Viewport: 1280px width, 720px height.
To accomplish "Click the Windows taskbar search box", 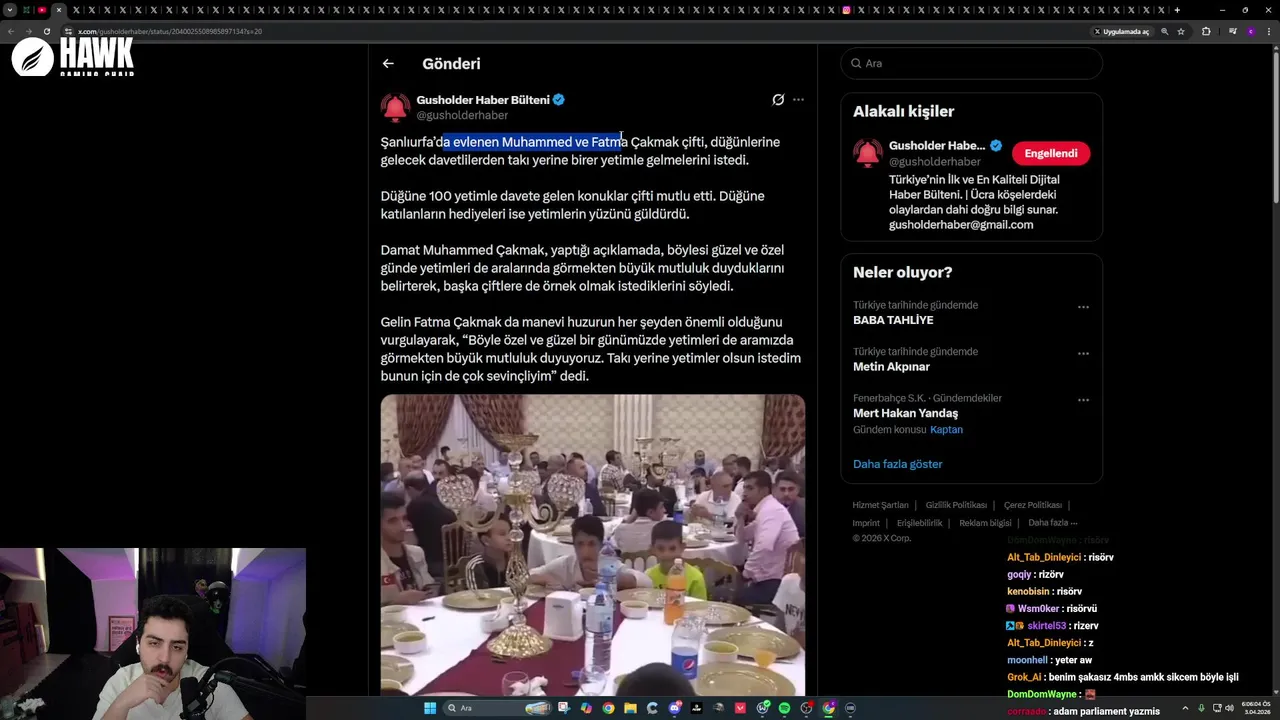I will (x=497, y=708).
